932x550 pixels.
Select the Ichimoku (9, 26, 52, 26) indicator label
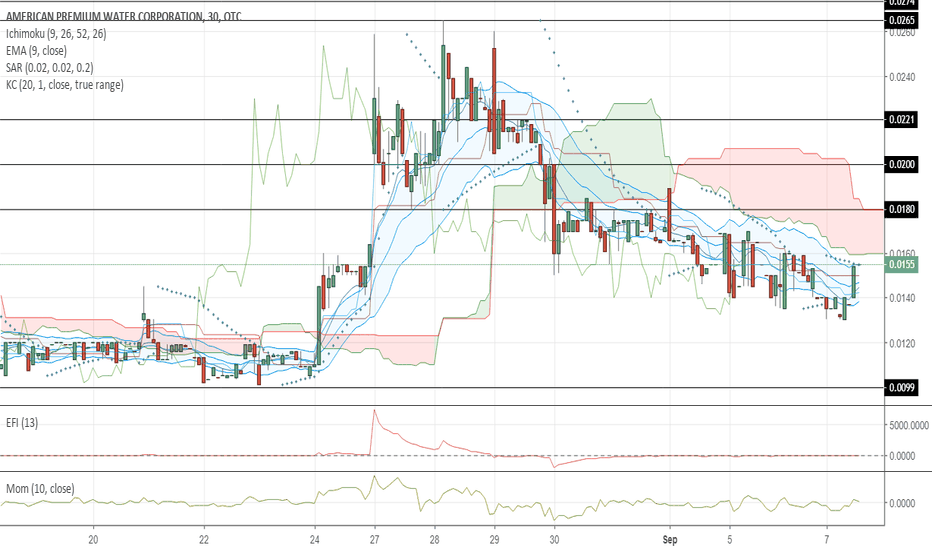point(56,34)
